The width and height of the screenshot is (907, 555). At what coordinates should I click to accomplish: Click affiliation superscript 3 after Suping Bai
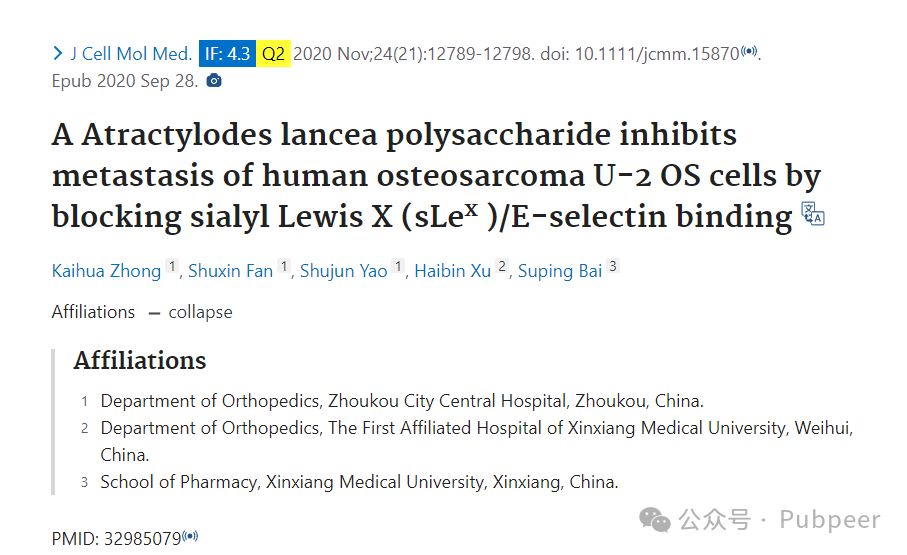pyautogui.click(x=613, y=266)
